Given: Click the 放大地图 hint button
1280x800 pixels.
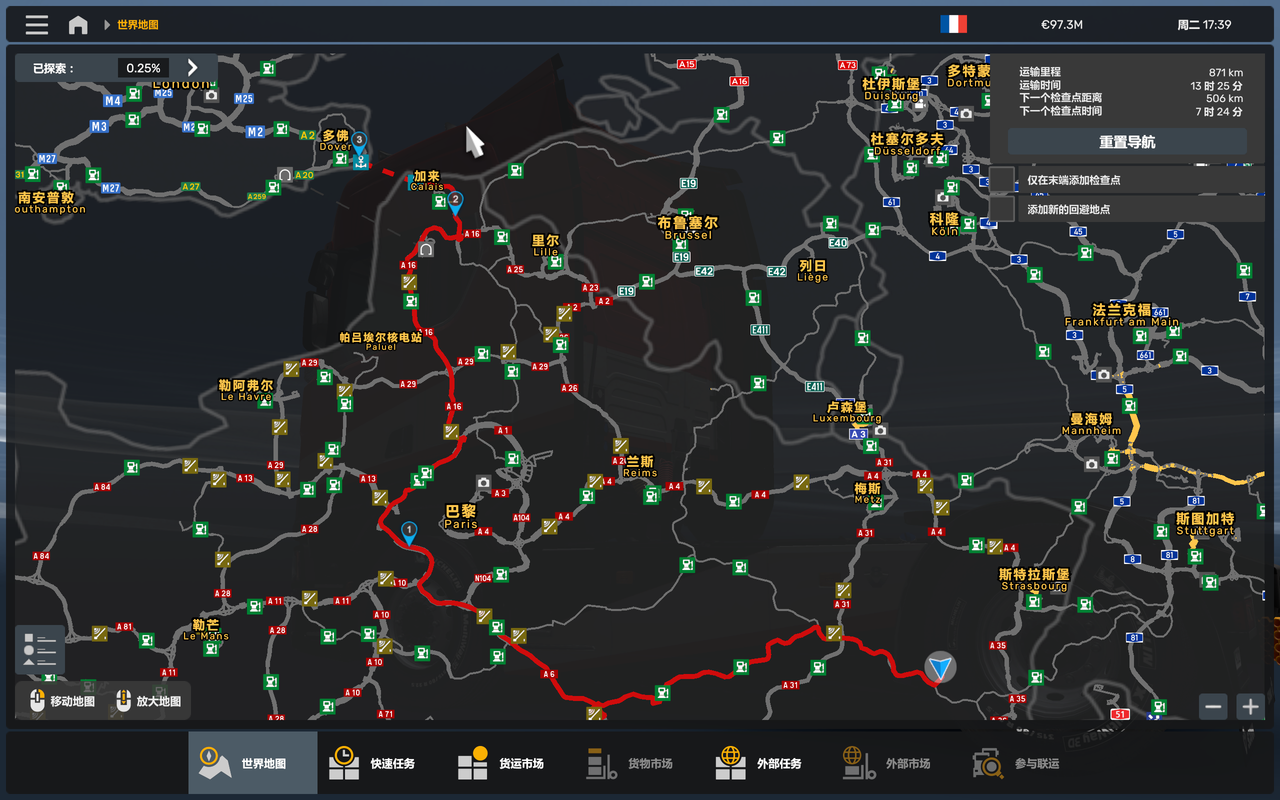Looking at the screenshot, I should click(149, 701).
